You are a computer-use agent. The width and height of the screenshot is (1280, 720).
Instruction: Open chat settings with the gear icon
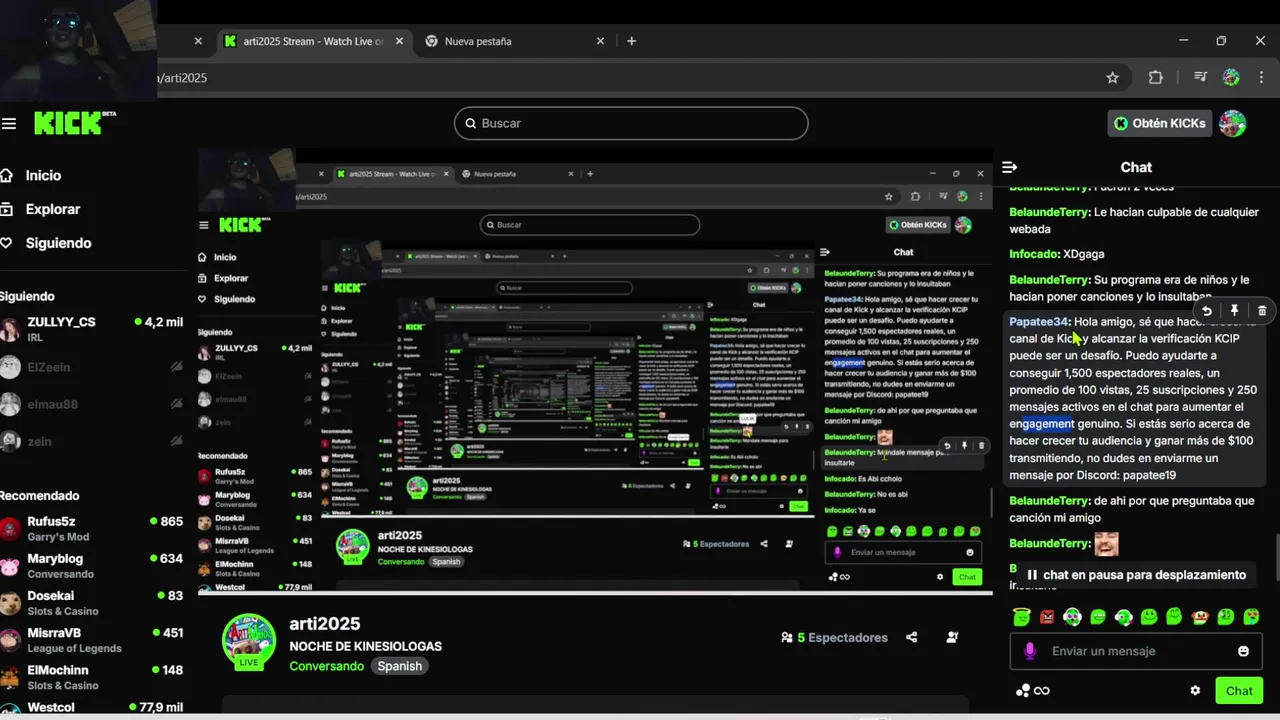click(1195, 690)
